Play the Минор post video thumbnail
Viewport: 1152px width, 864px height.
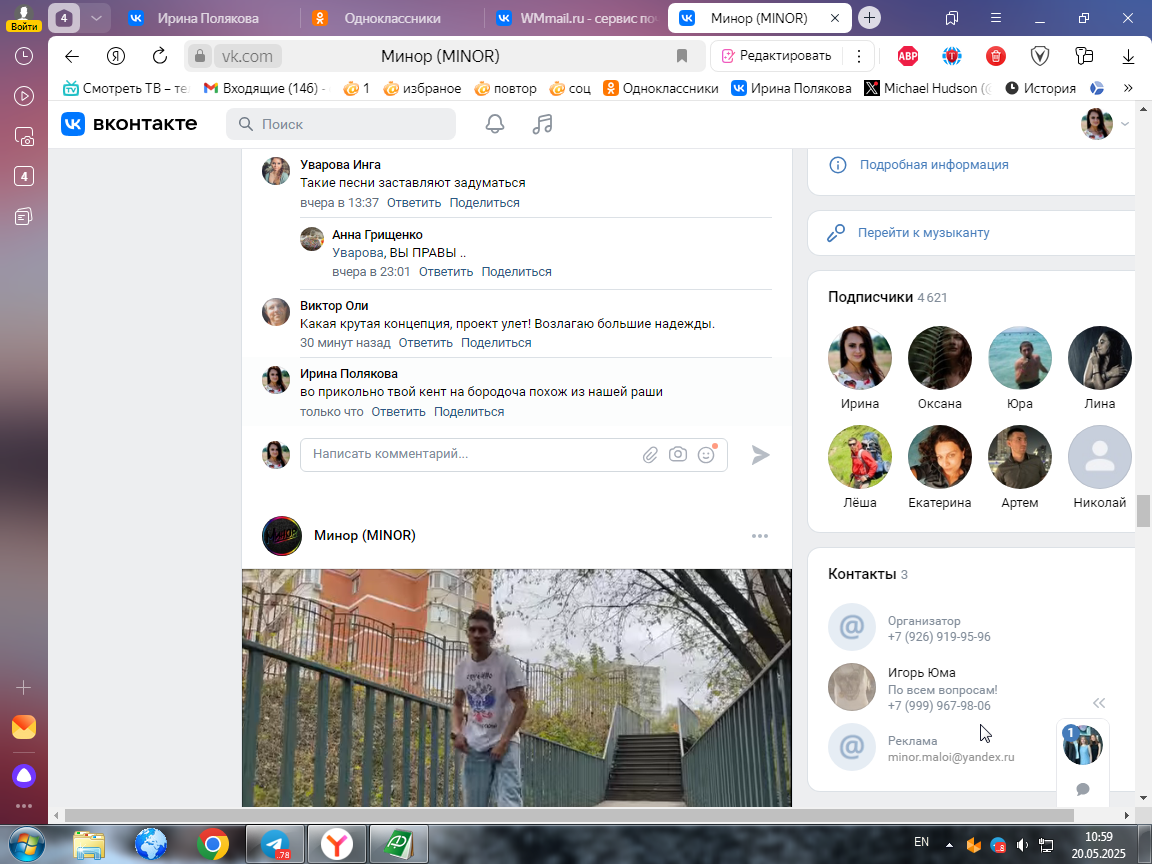pos(516,688)
